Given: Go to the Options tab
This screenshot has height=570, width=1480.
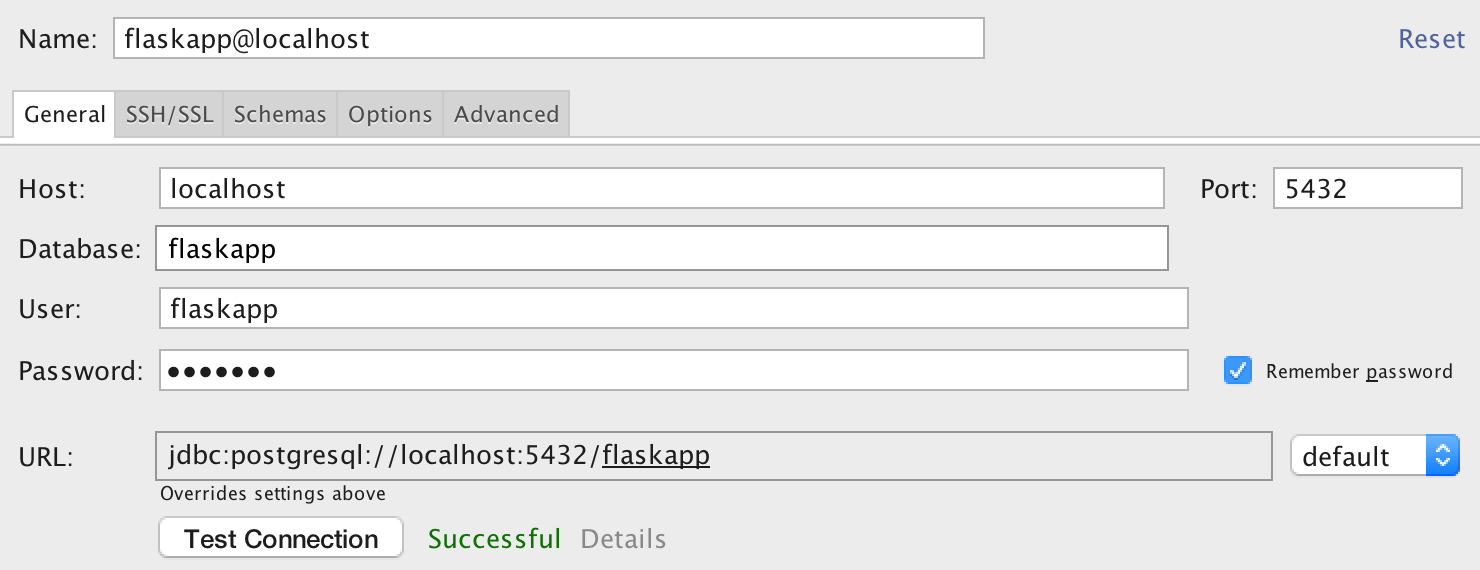Looking at the screenshot, I should pos(390,114).
